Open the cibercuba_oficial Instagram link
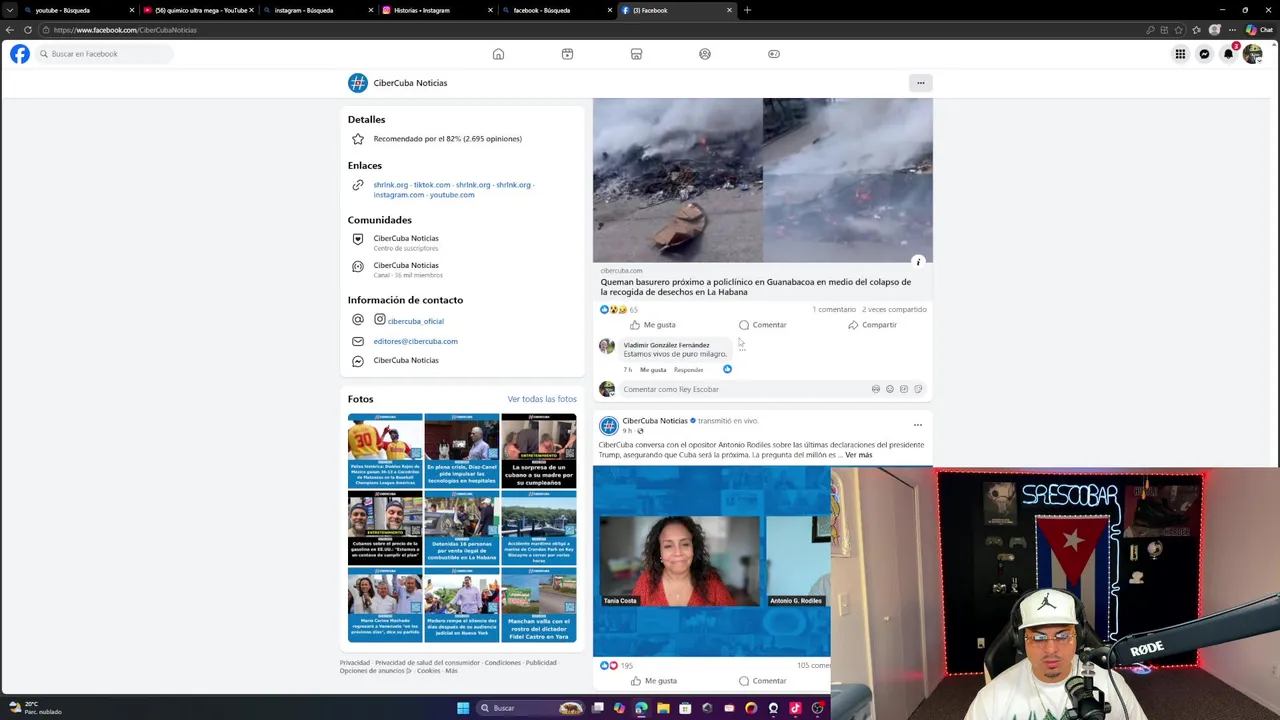The image size is (1280, 720). tap(416, 321)
